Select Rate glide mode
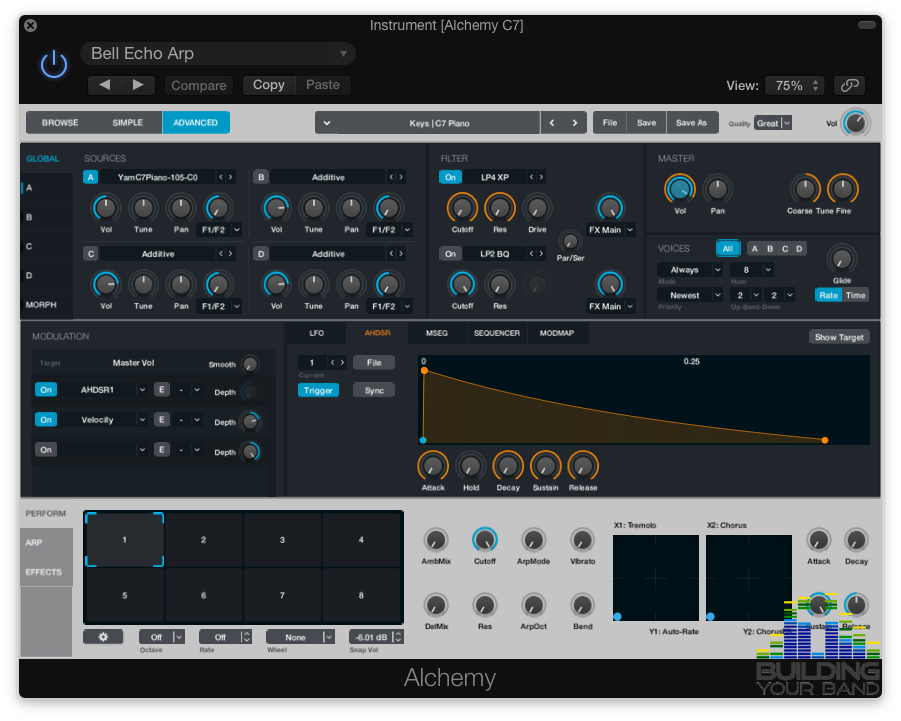 [x=829, y=295]
